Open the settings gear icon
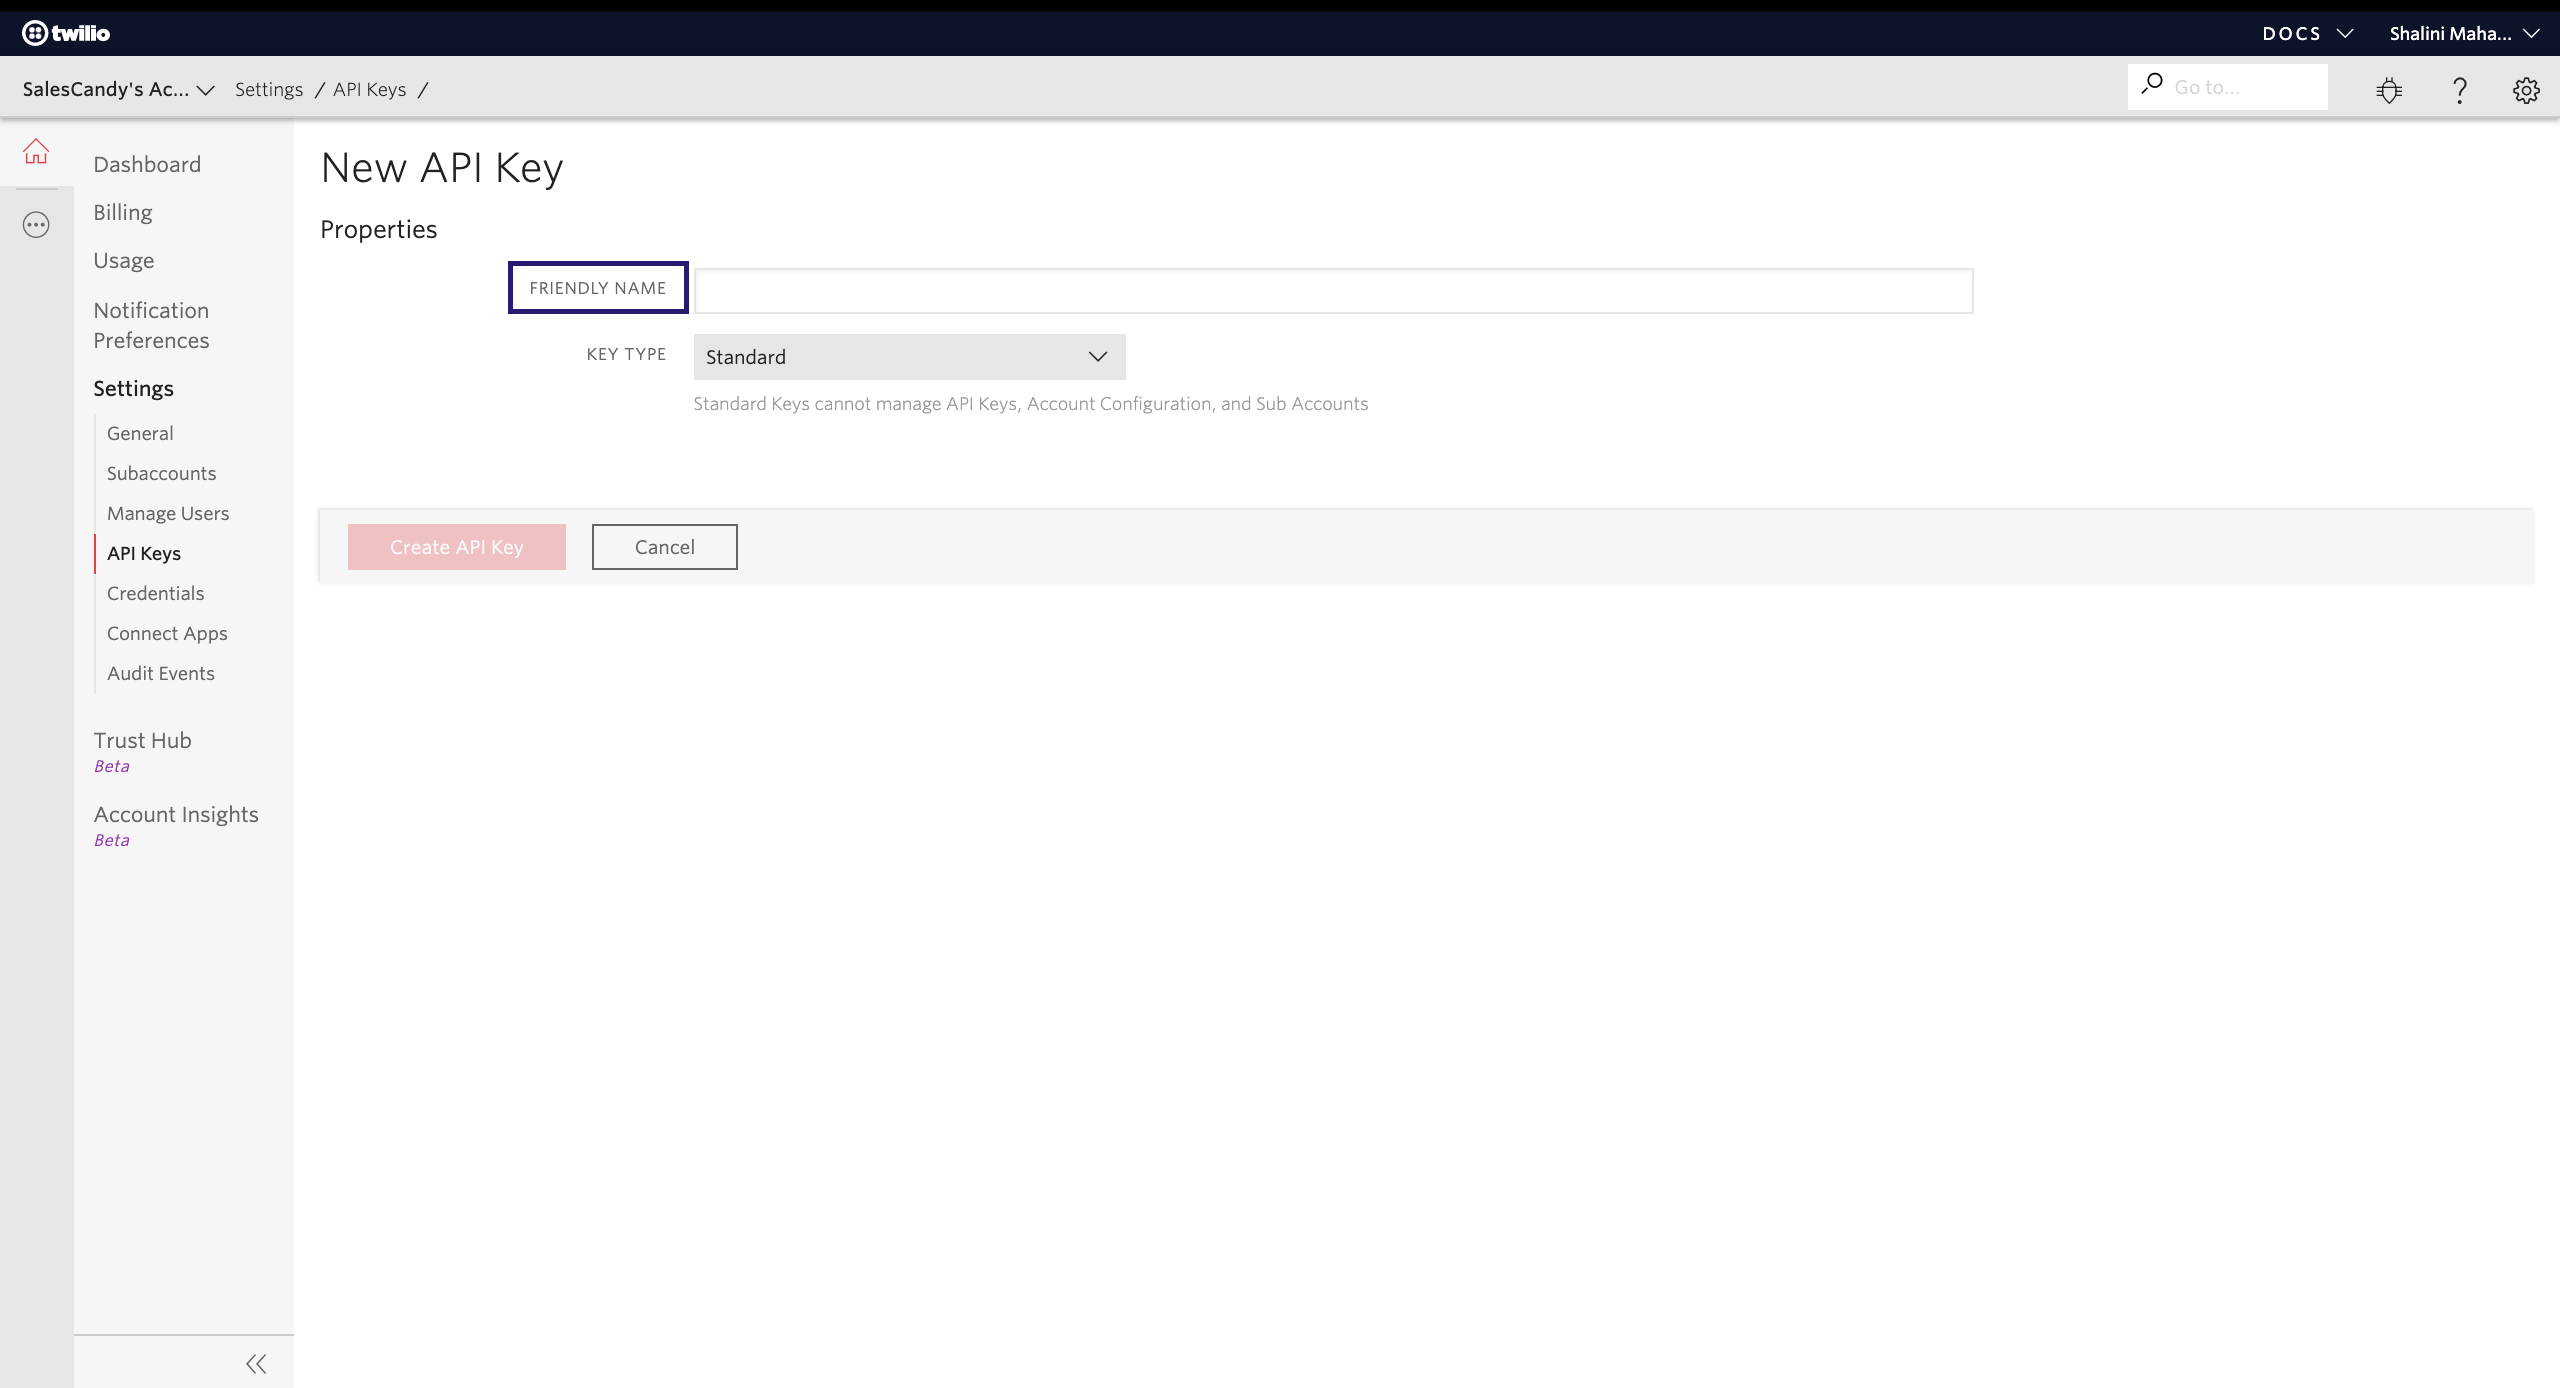The width and height of the screenshot is (2560, 1388). 2527,89
